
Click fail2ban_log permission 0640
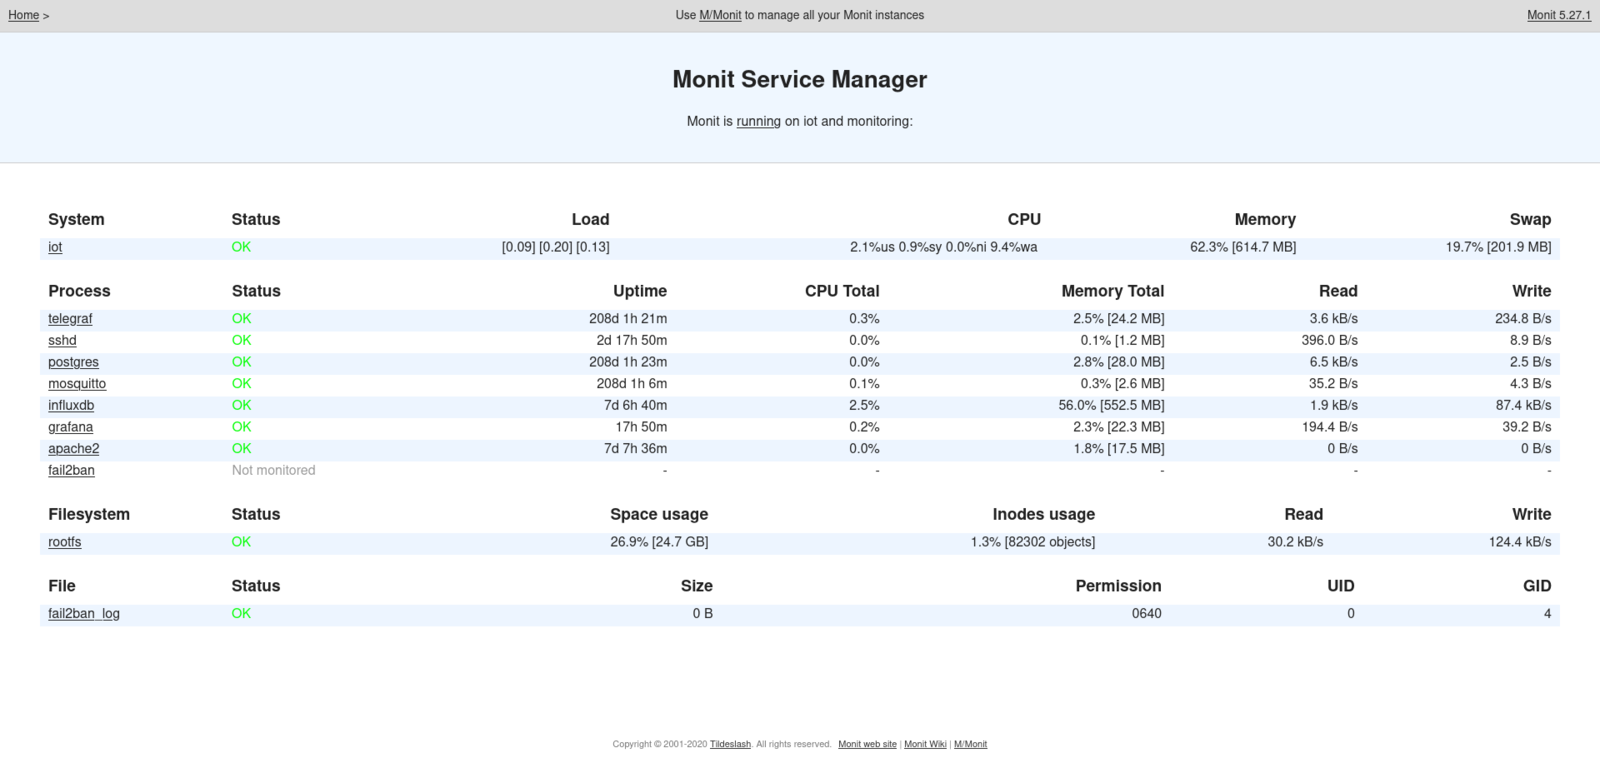coord(1147,614)
